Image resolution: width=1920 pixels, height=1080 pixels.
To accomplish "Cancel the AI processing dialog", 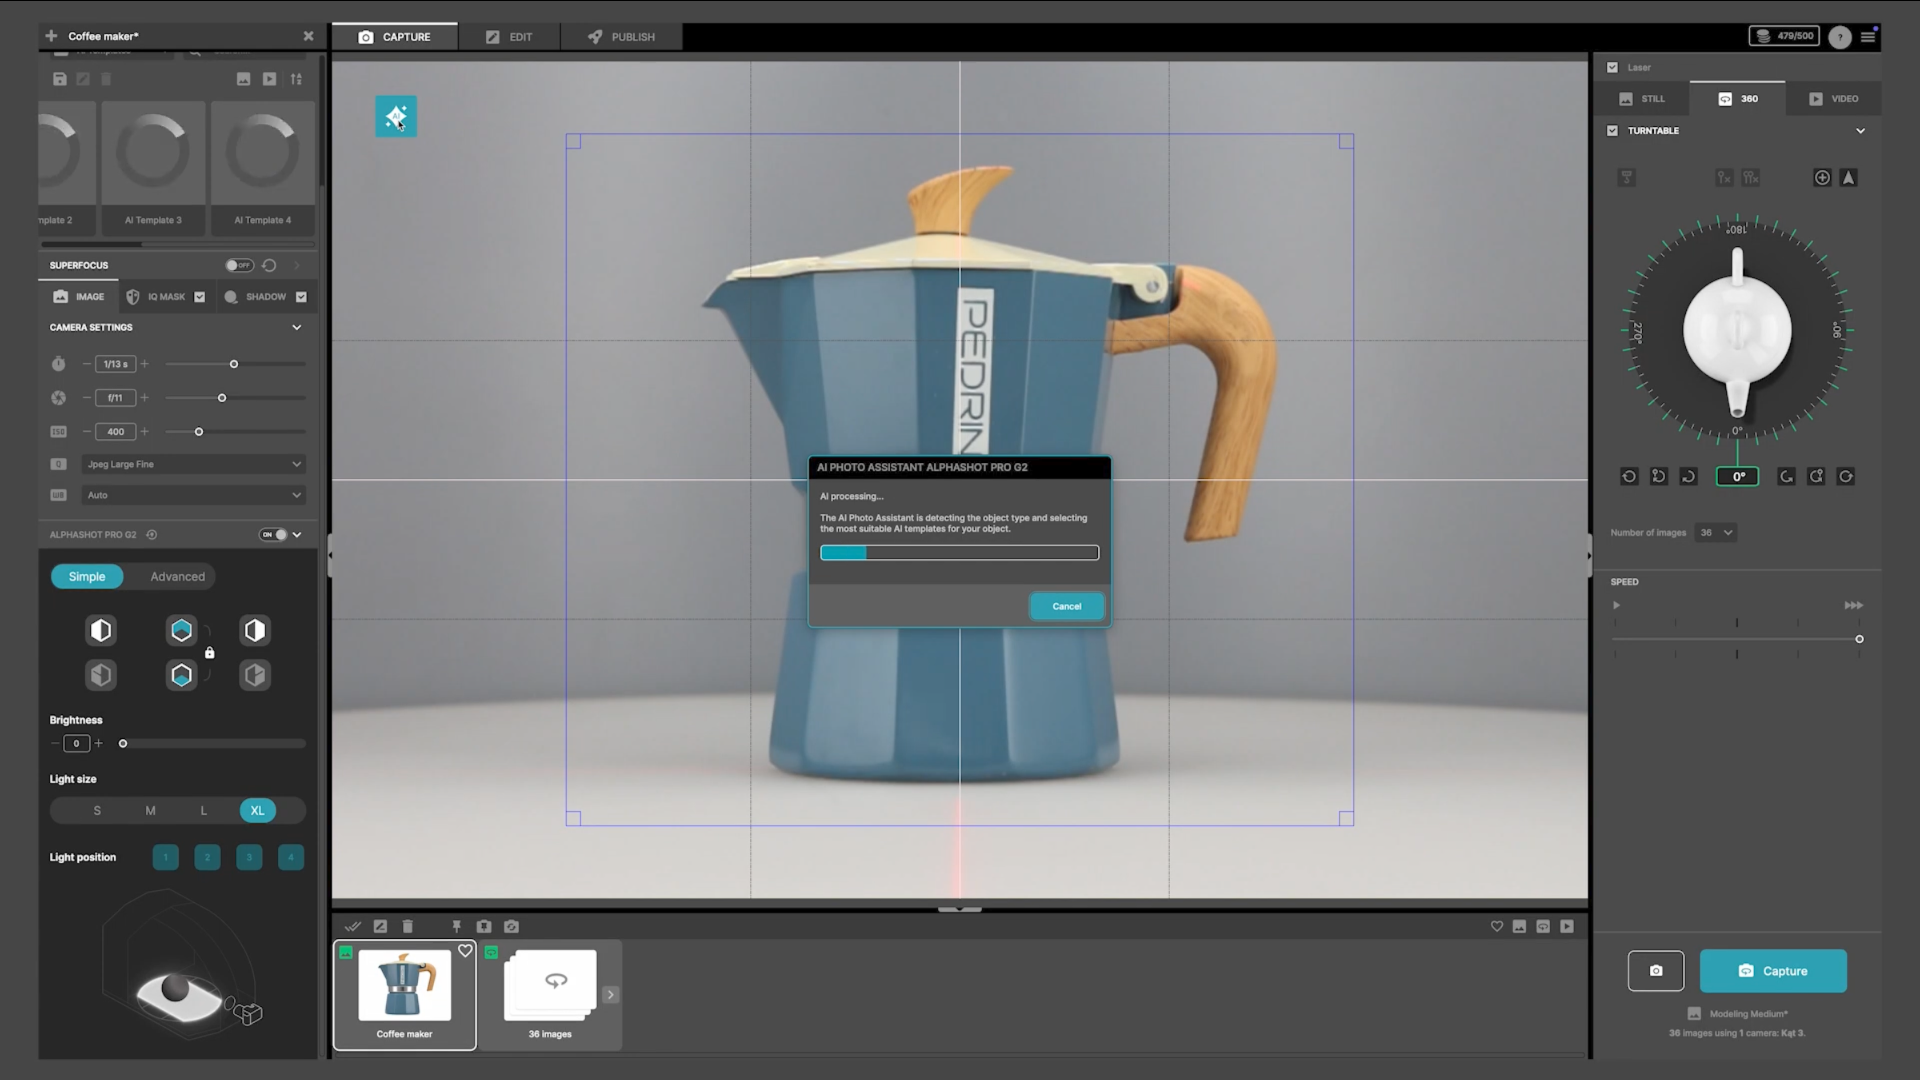I will click(x=1067, y=606).
